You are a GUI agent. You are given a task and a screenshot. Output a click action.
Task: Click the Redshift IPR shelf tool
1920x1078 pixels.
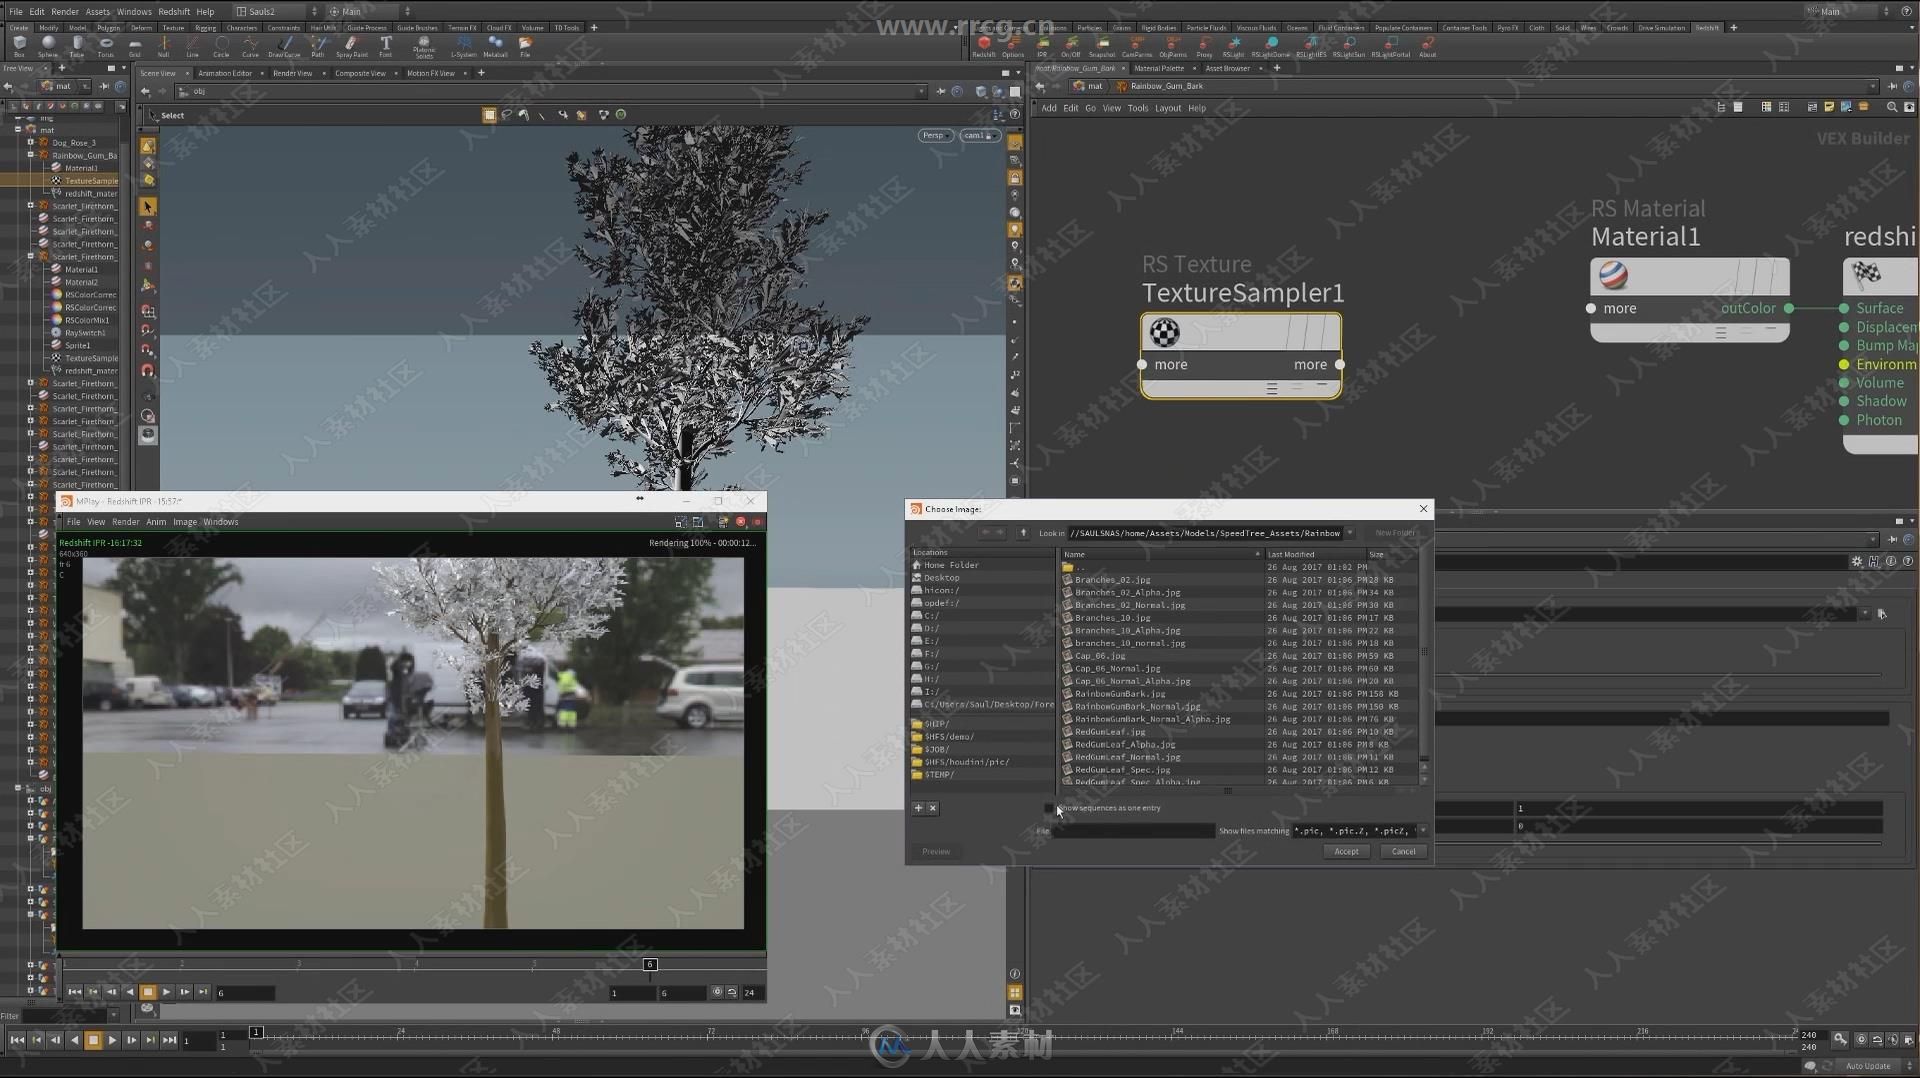pos(1042,46)
